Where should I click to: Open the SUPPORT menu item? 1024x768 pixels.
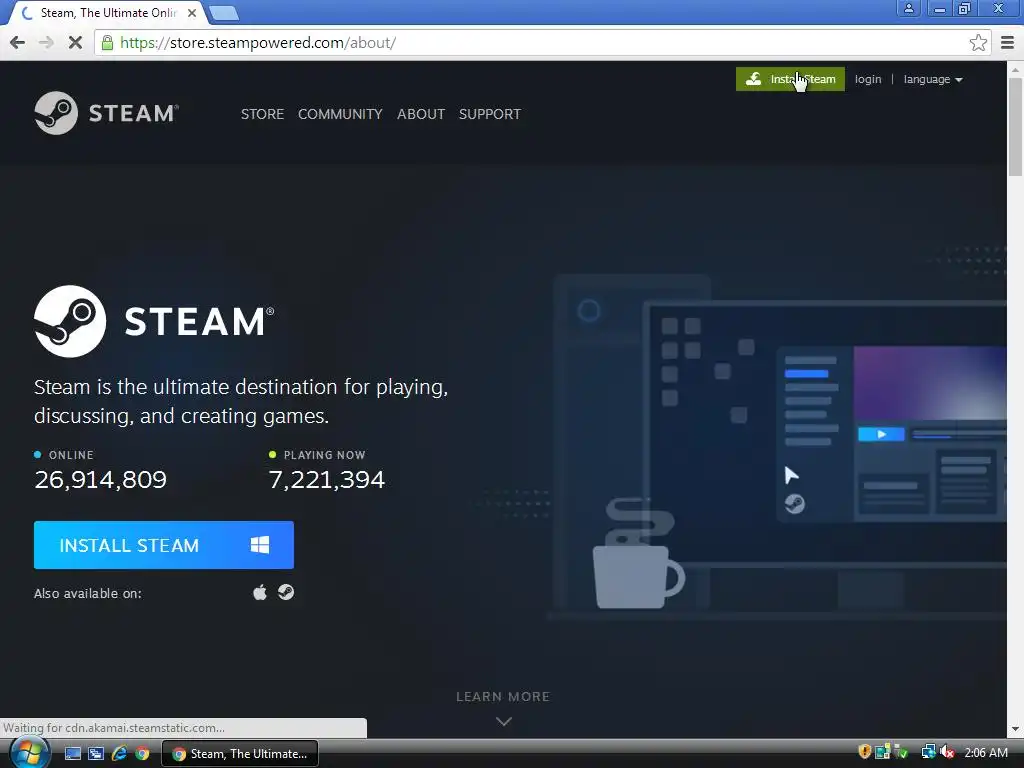490,114
